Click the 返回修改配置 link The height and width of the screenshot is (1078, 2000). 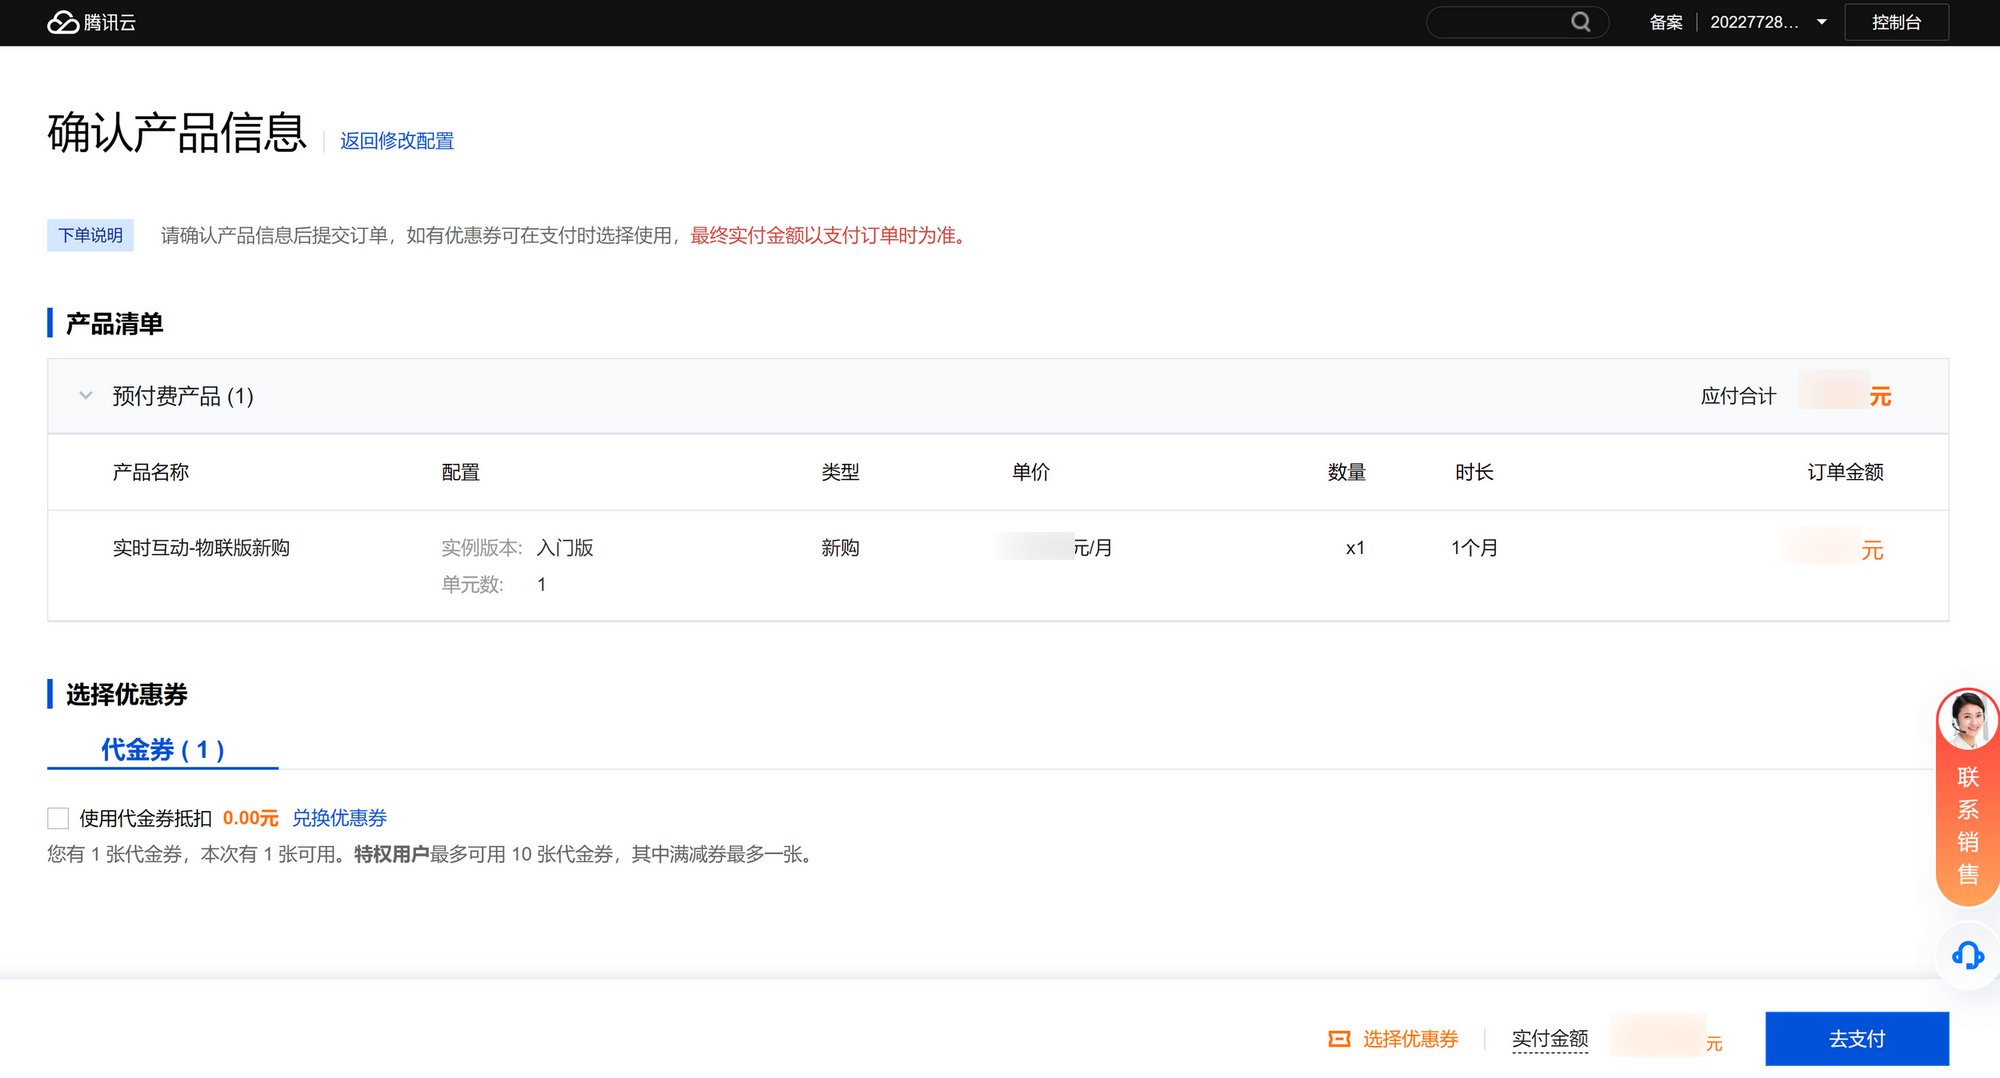[x=397, y=141]
